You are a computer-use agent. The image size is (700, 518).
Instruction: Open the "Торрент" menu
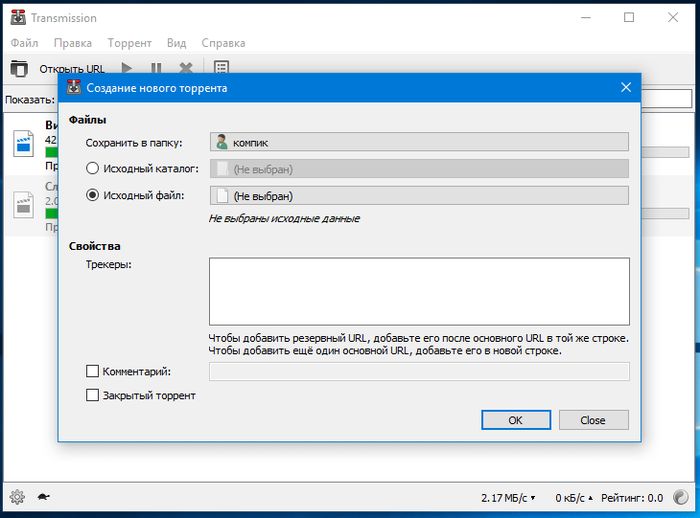click(129, 43)
